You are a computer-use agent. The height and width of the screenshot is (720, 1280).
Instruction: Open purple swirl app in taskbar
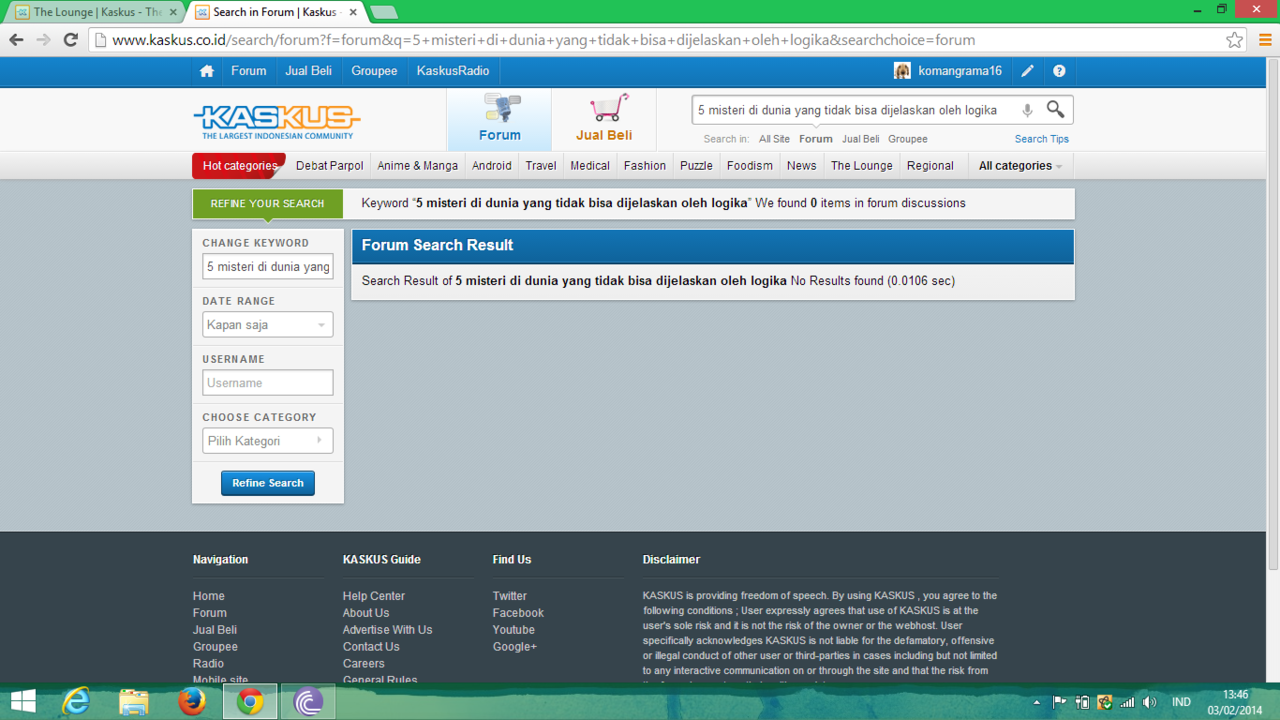click(x=308, y=702)
